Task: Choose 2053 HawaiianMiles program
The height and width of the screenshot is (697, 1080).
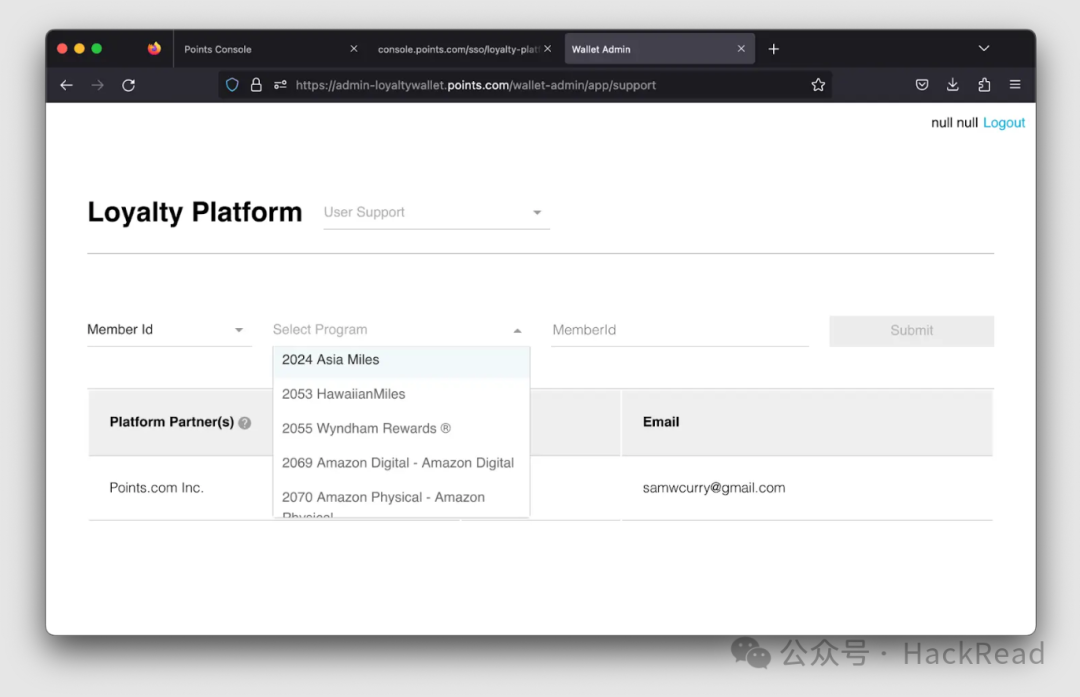Action: point(402,394)
